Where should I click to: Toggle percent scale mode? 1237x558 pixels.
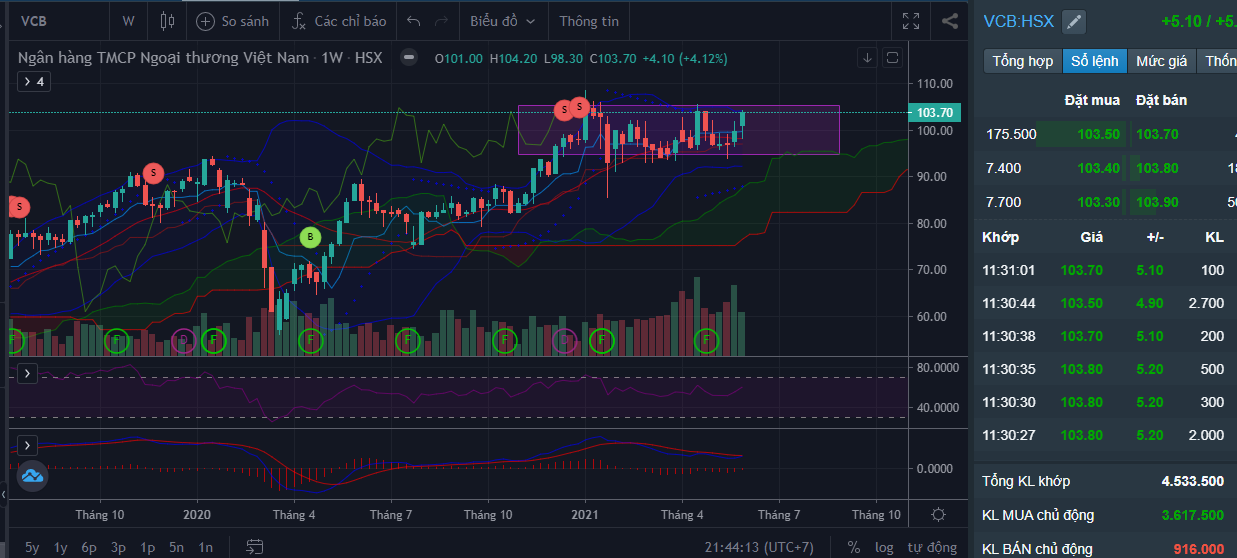coord(853,547)
